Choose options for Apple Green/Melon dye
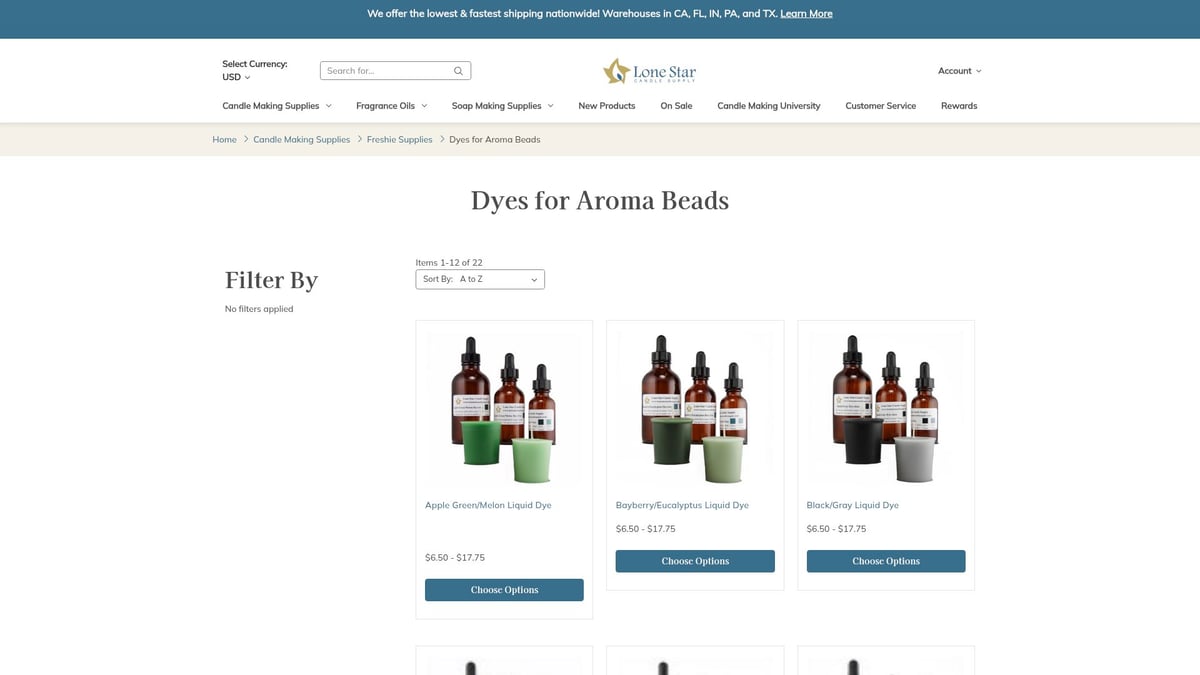Viewport: 1200px width, 675px height. pos(504,590)
